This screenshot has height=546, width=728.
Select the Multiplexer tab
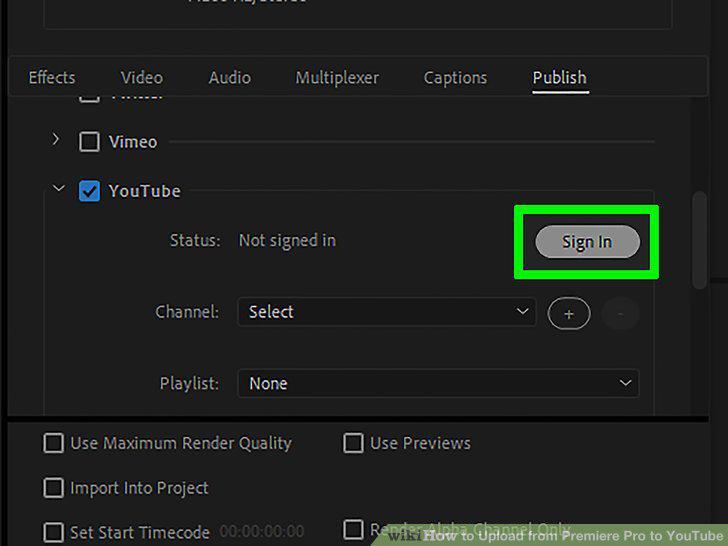[337, 78]
